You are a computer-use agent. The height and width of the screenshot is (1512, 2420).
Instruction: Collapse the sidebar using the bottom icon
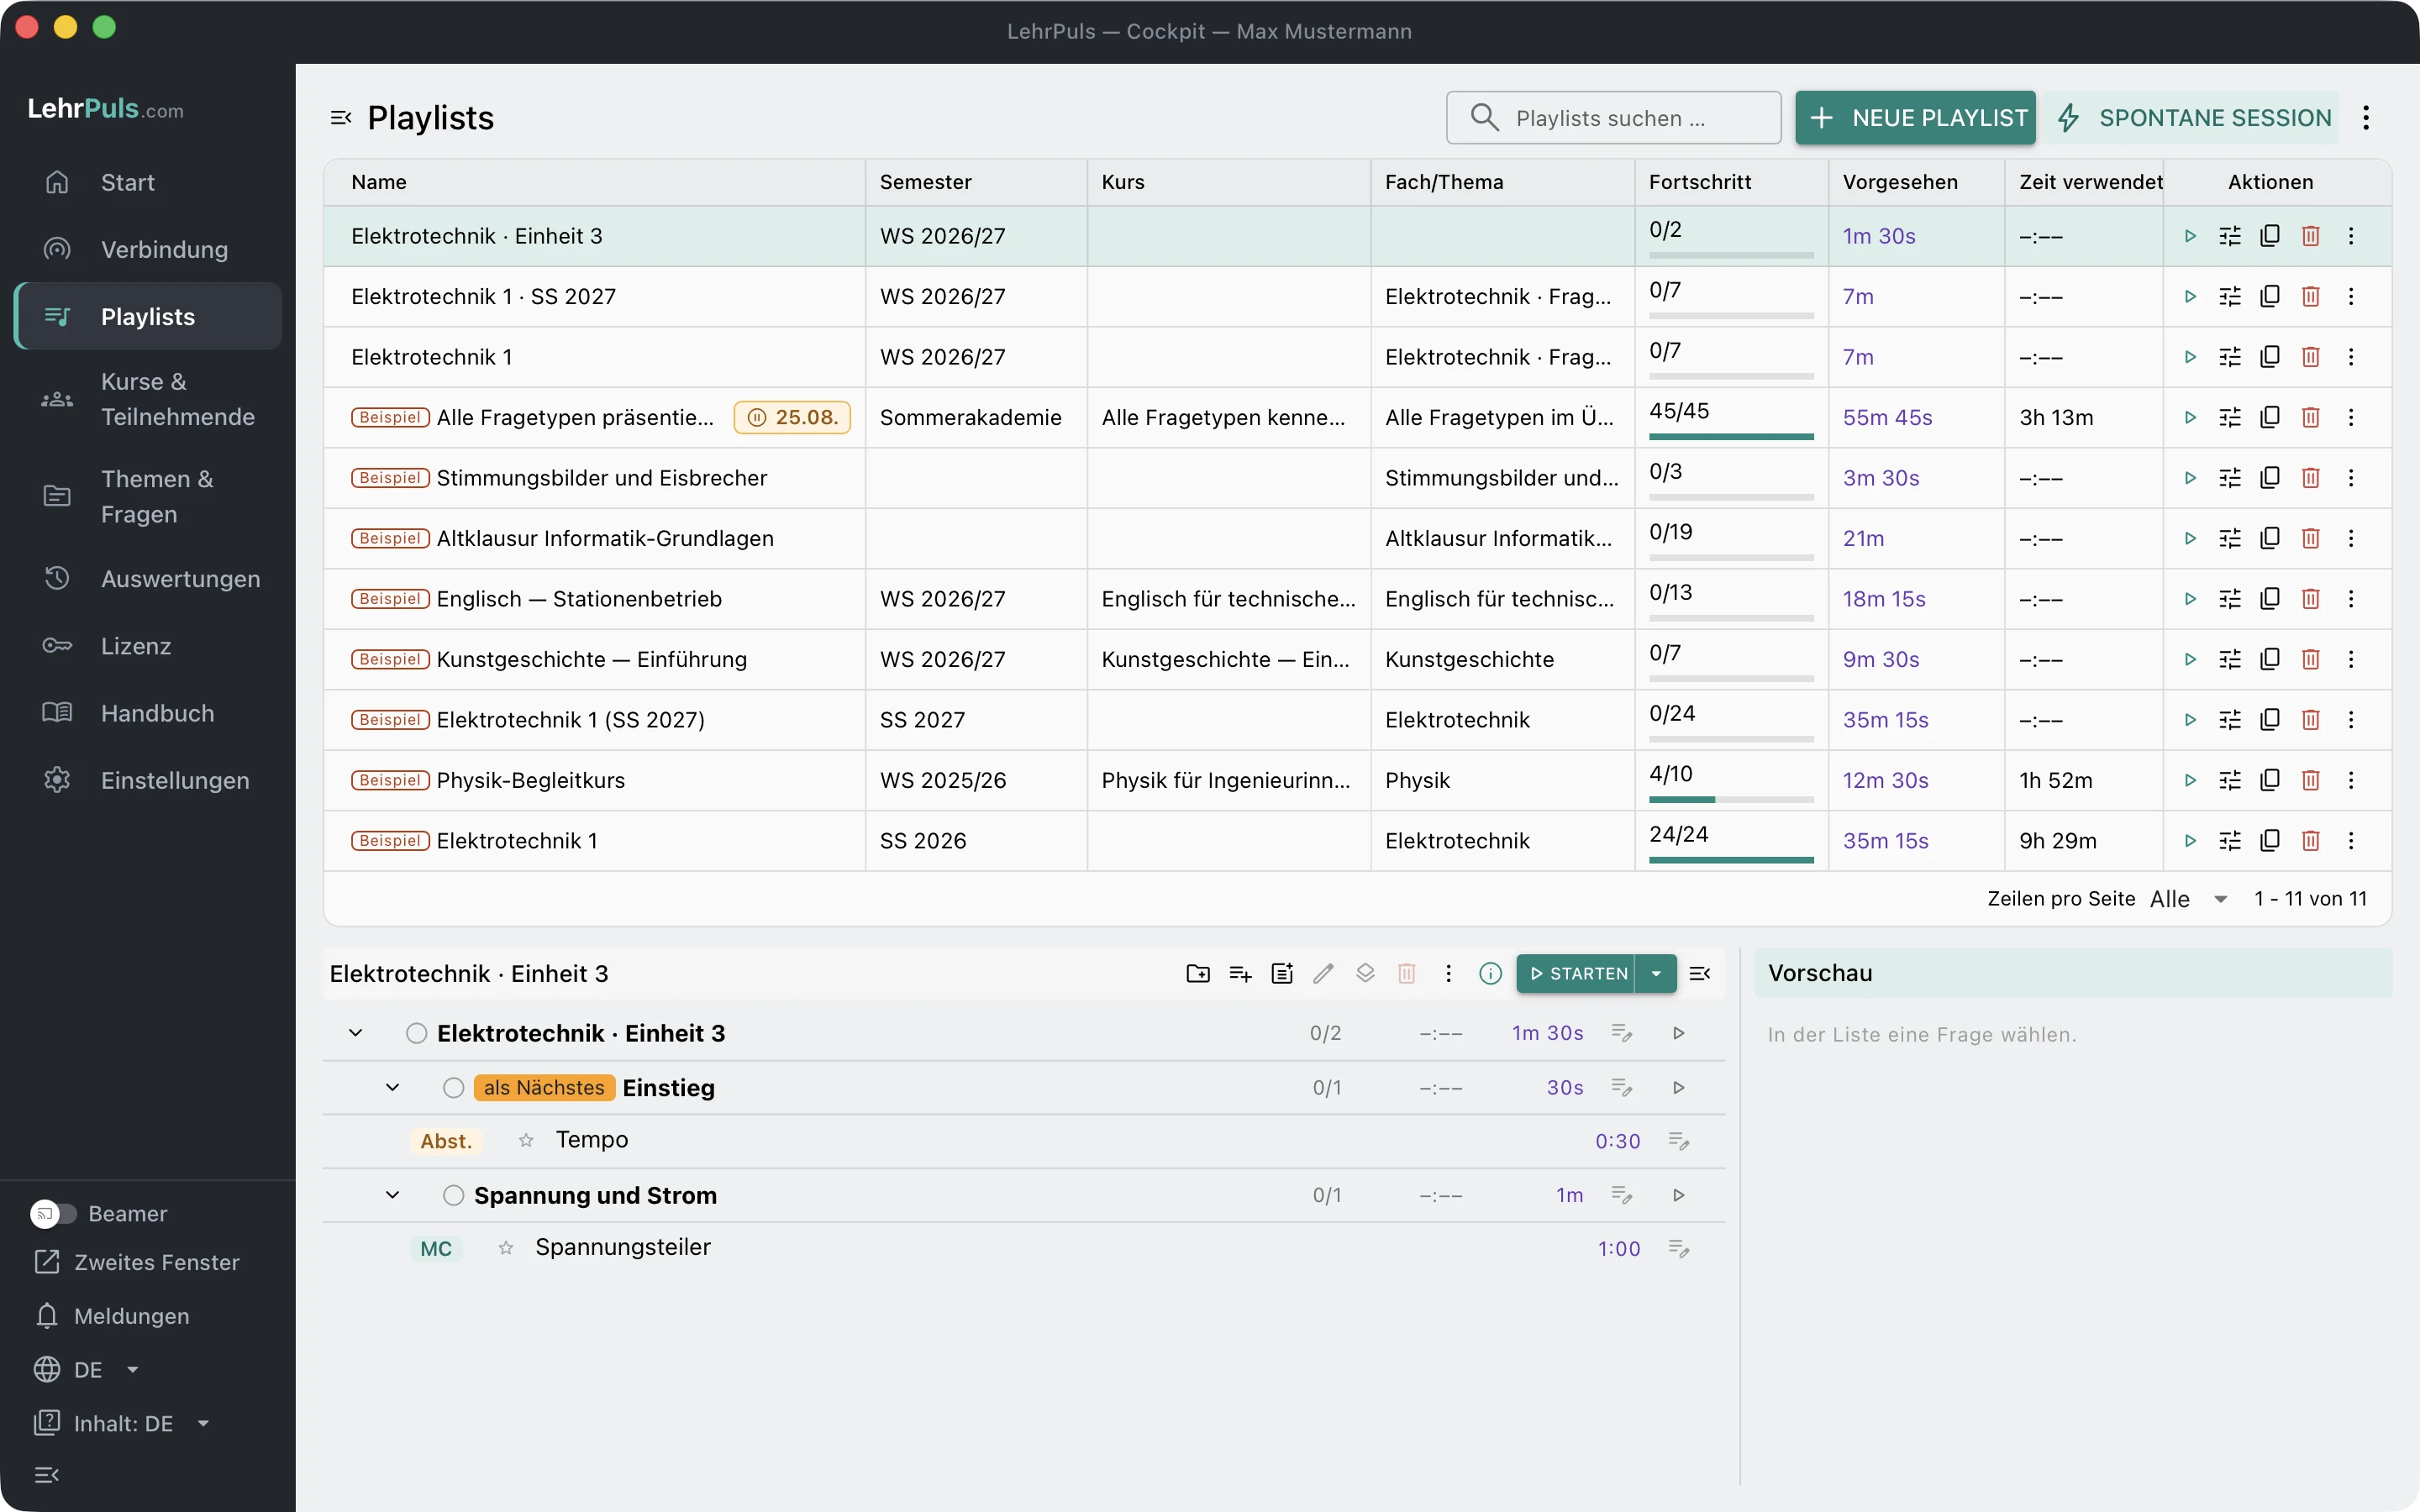pyautogui.click(x=47, y=1474)
